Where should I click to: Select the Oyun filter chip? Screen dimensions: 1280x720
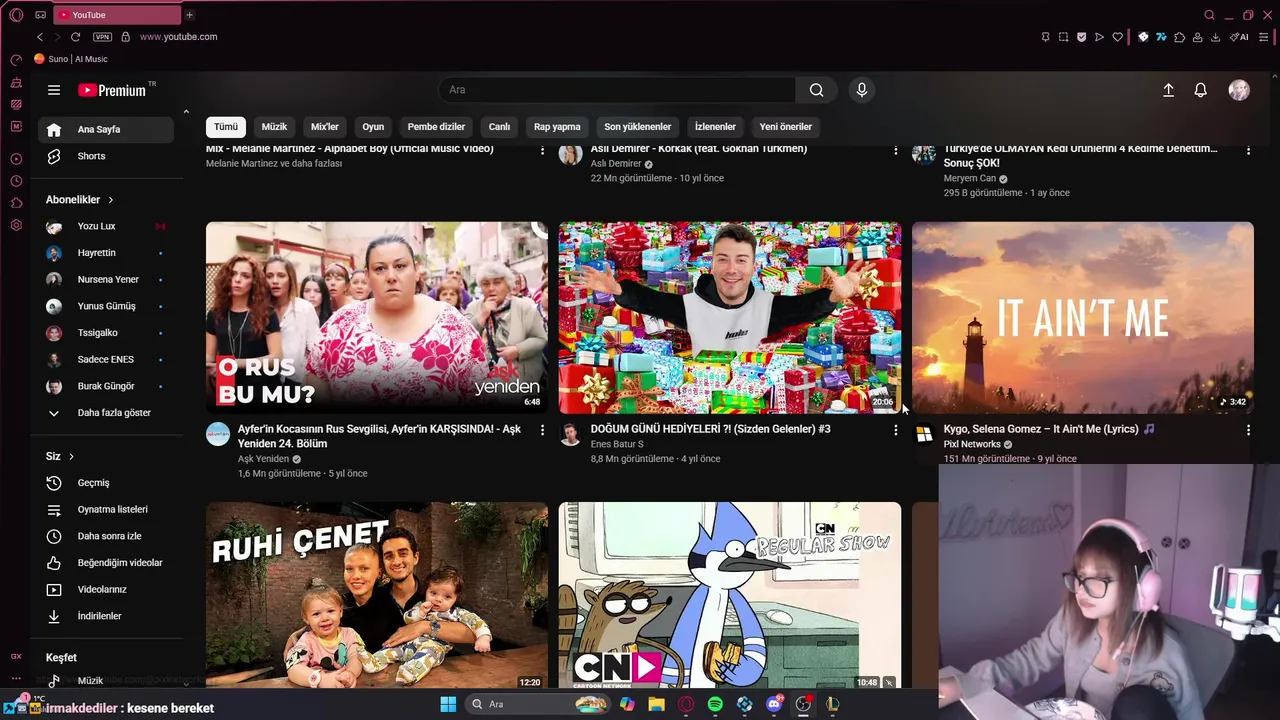[x=373, y=127]
